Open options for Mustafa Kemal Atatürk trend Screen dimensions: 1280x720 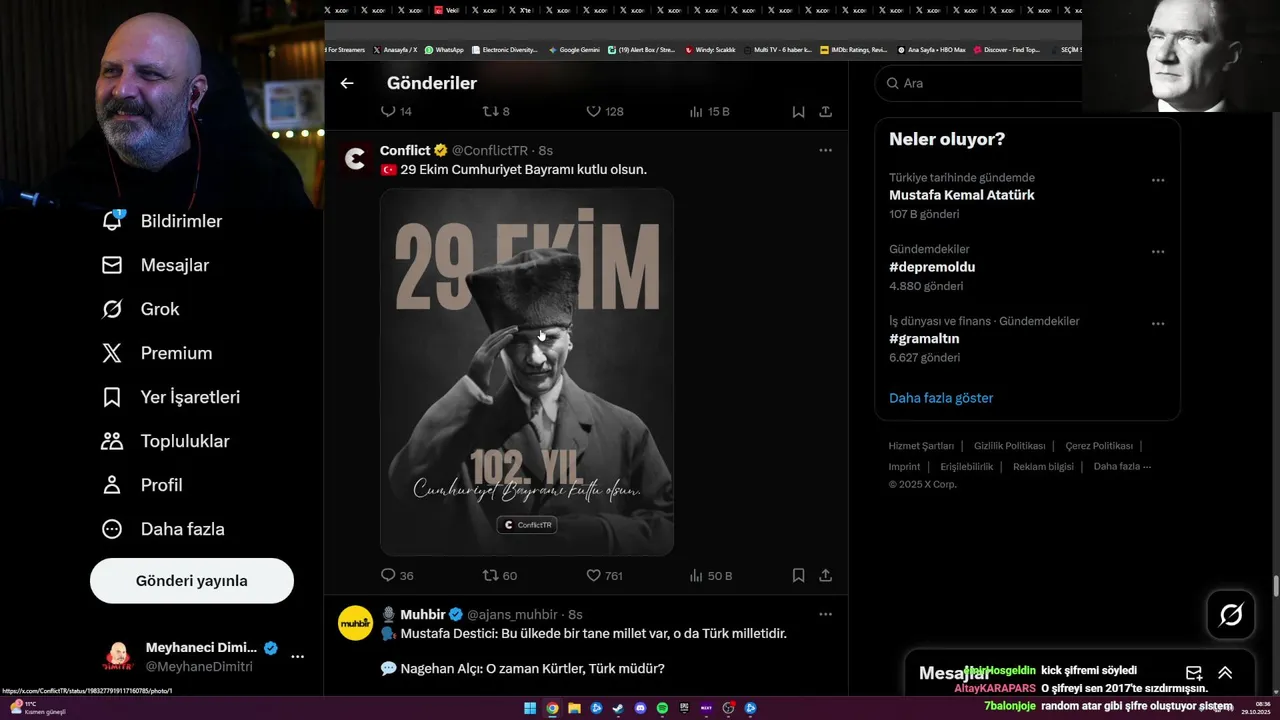click(1158, 180)
